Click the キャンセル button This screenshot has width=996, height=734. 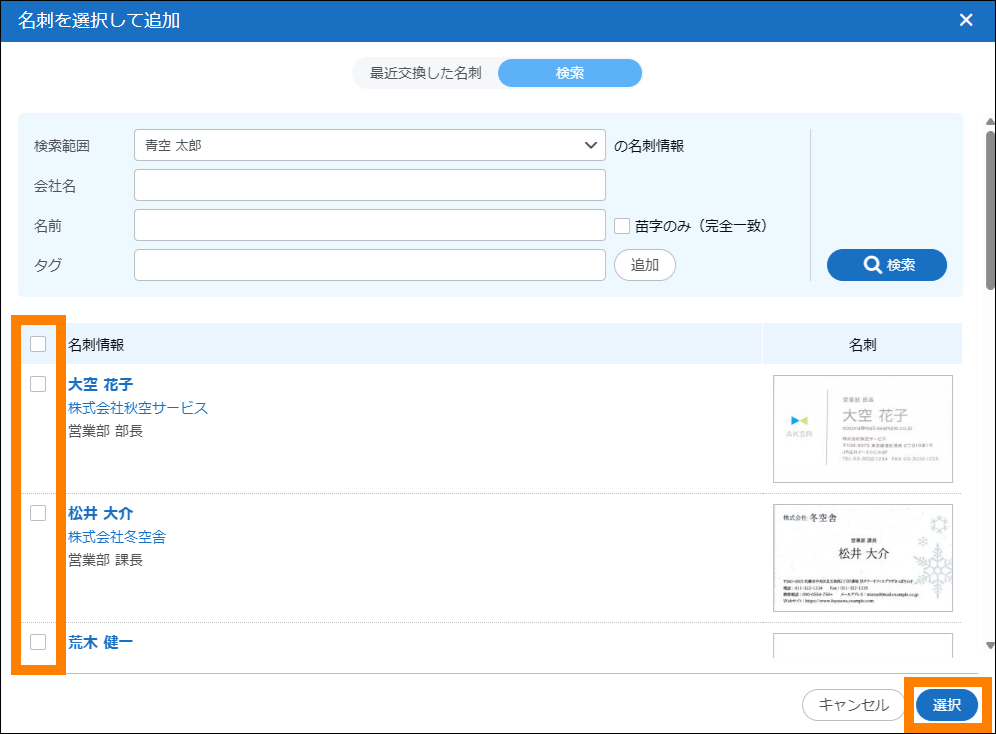(x=853, y=705)
